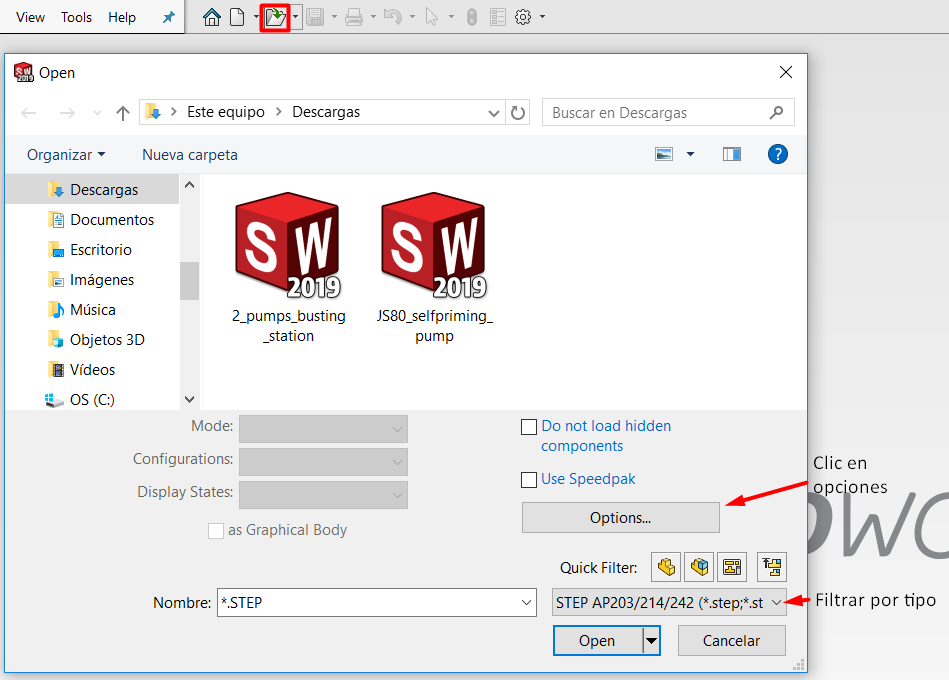Filter top-level assemblies in Quick Filter
Screen dimensions: 949x680
tap(772, 567)
